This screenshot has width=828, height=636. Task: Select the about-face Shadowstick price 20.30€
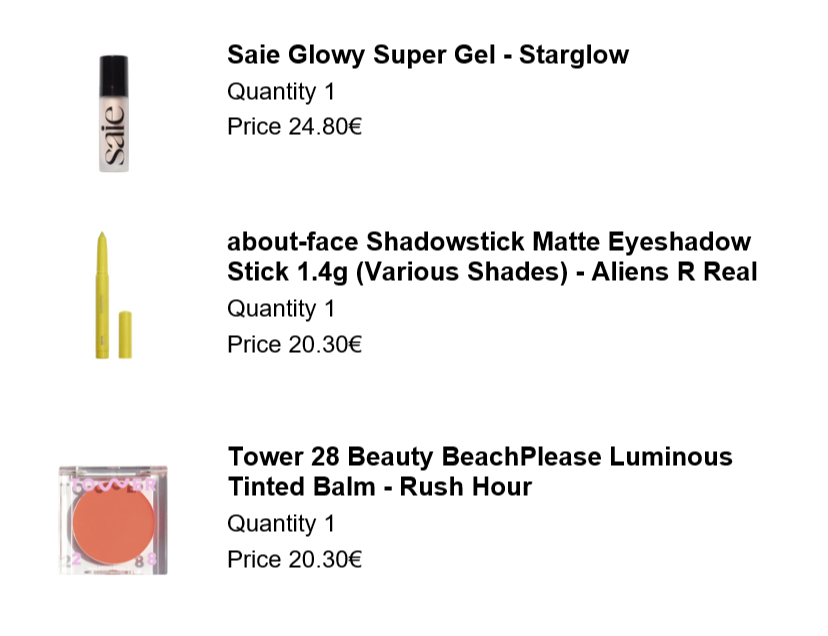(294, 344)
